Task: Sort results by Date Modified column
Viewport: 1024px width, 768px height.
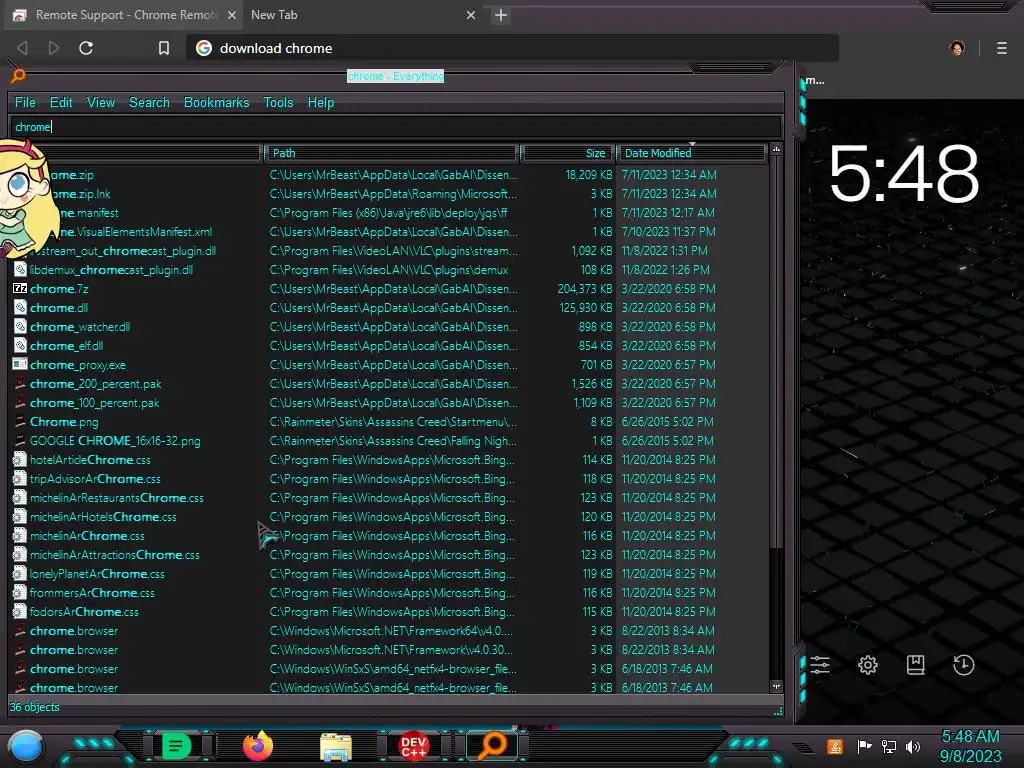Action: point(692,153)
